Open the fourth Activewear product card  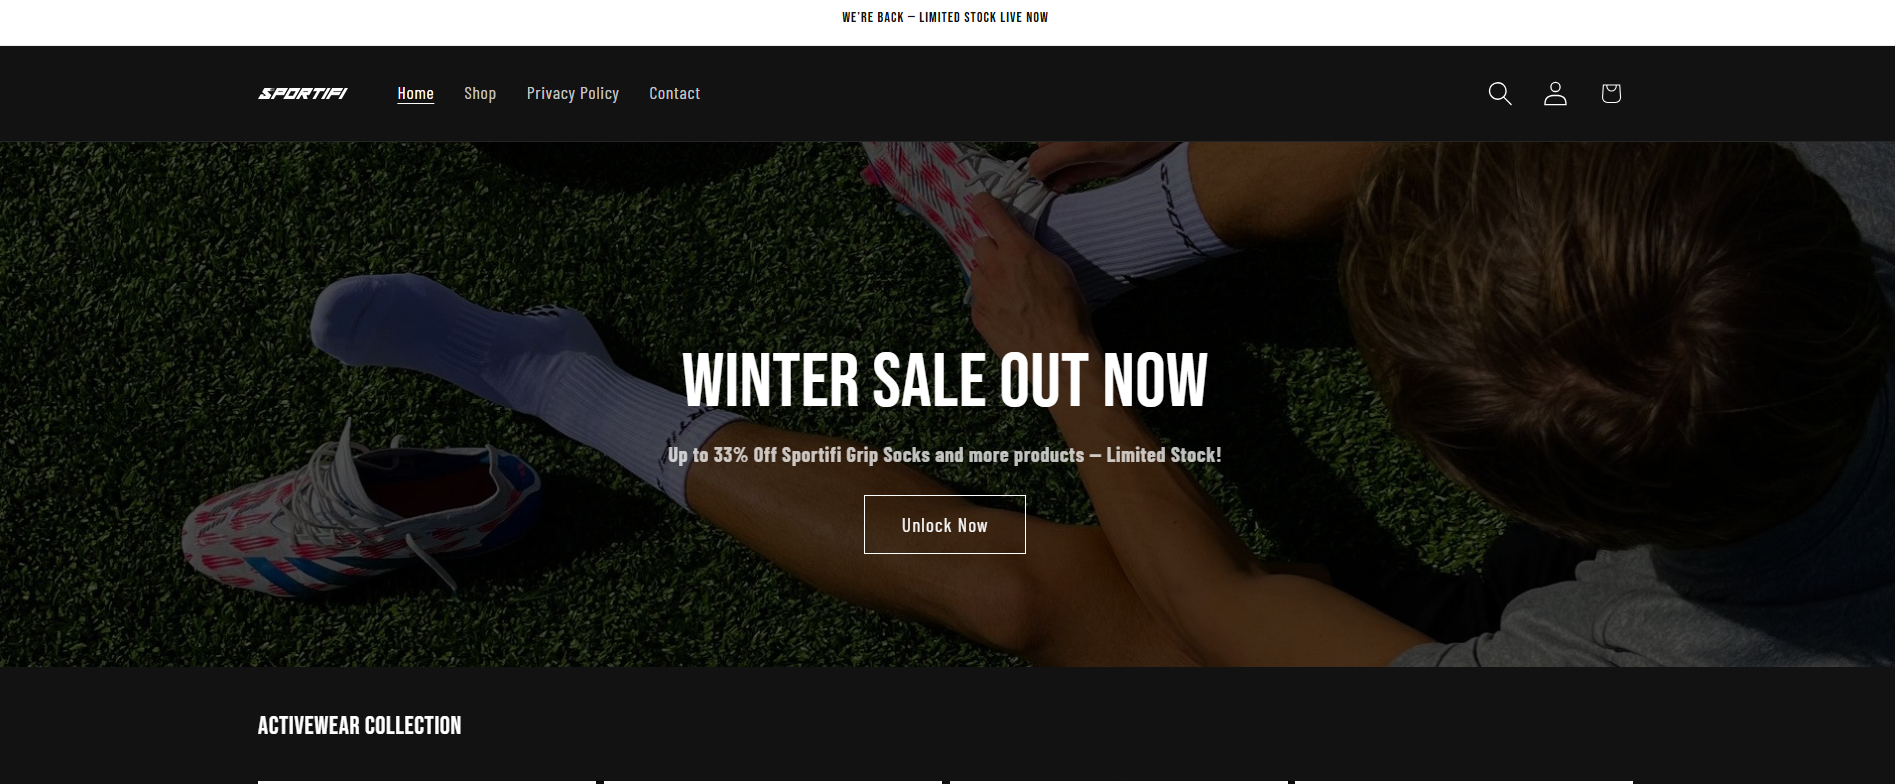(1464, 782)
